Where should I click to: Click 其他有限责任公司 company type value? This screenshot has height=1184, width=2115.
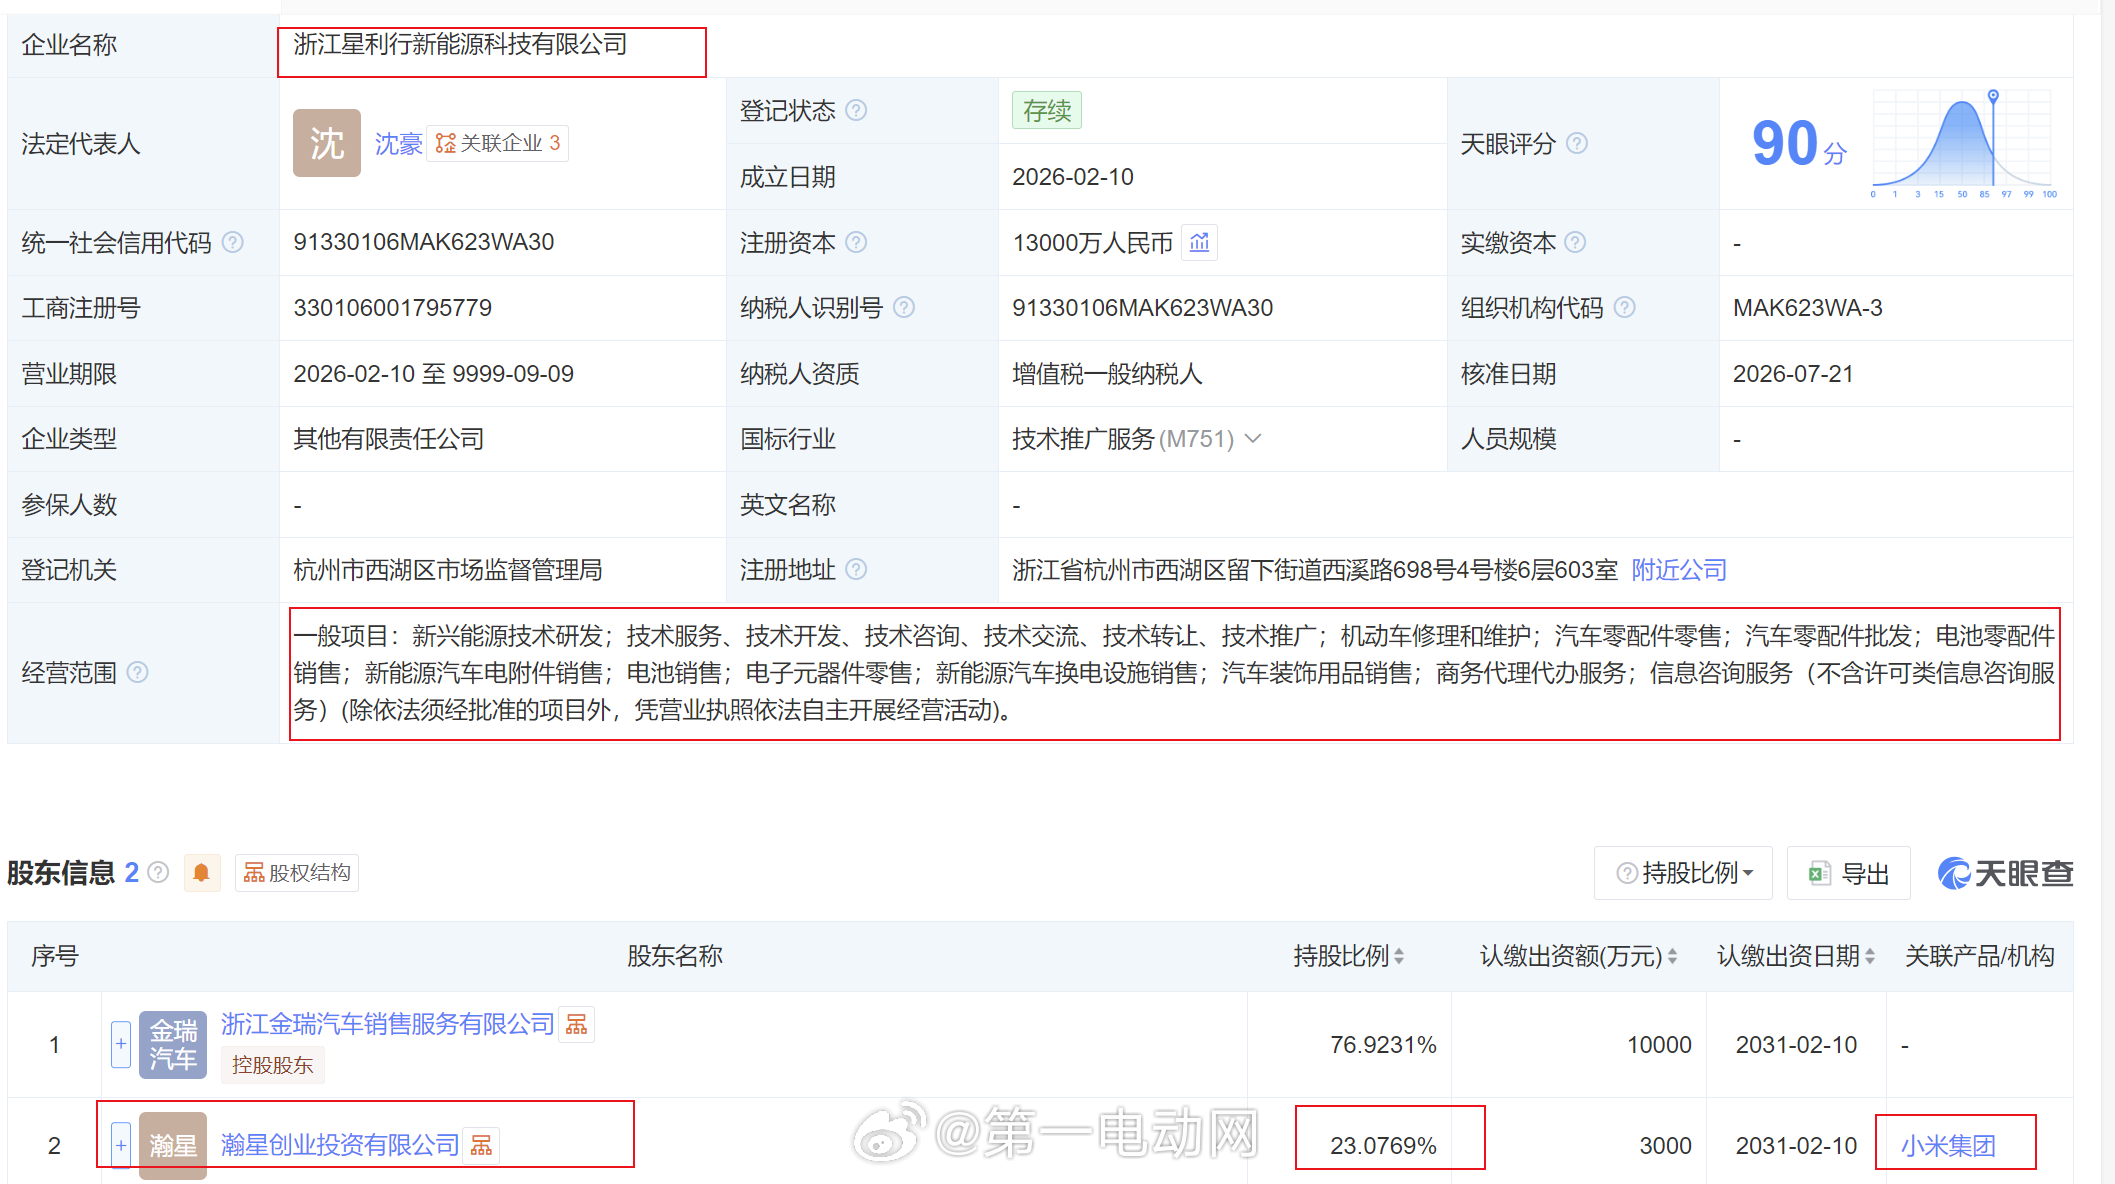point(389,439)
